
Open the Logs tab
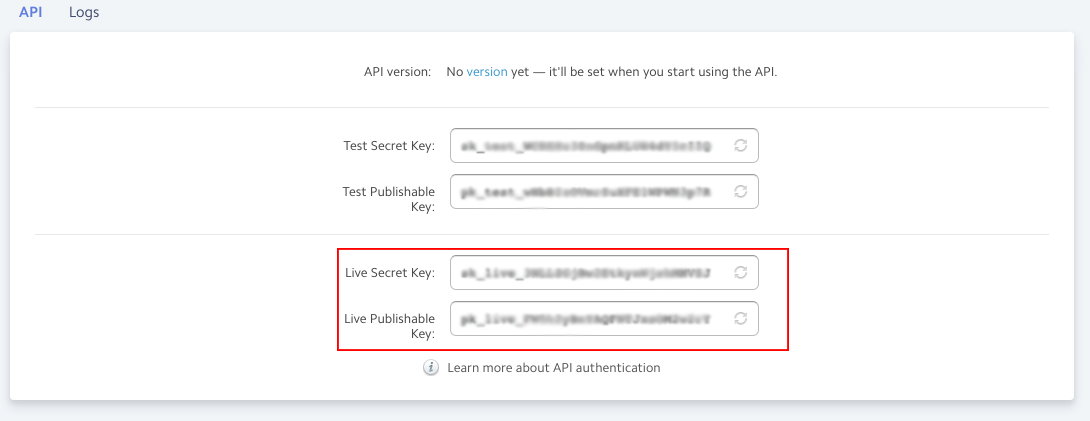click(x=84, y=13)
